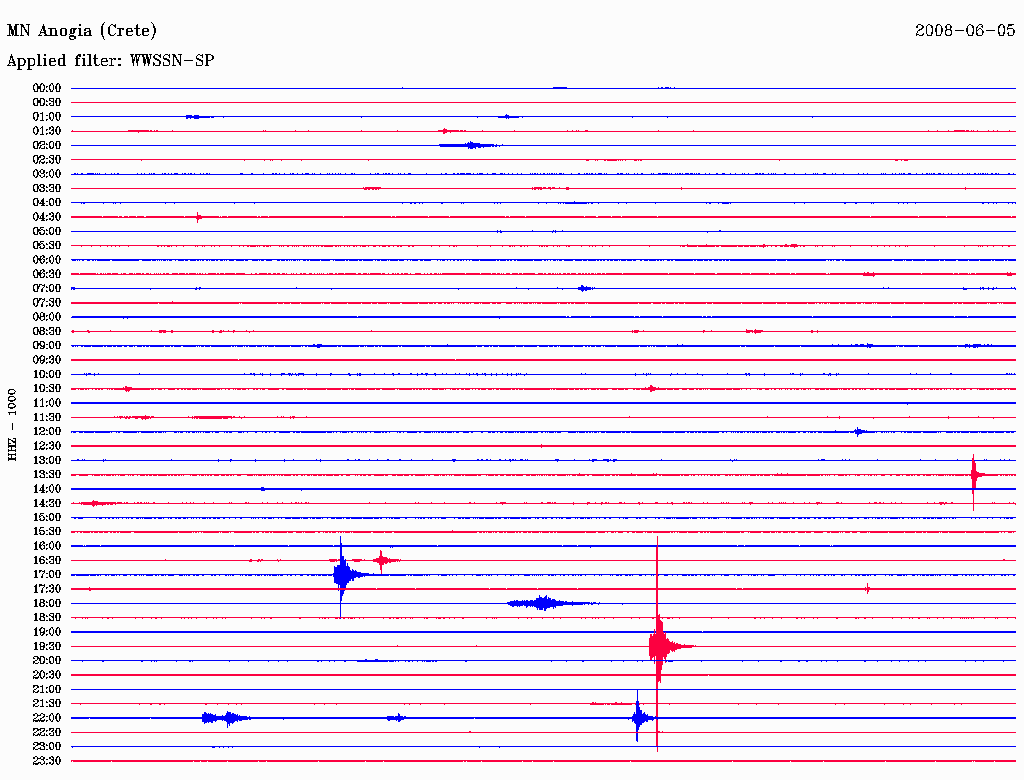Click the '04:30' time label
Image resolution: width=1024 pixels, height=780 pixels.
pyautogui.click(x=47, y=217)
